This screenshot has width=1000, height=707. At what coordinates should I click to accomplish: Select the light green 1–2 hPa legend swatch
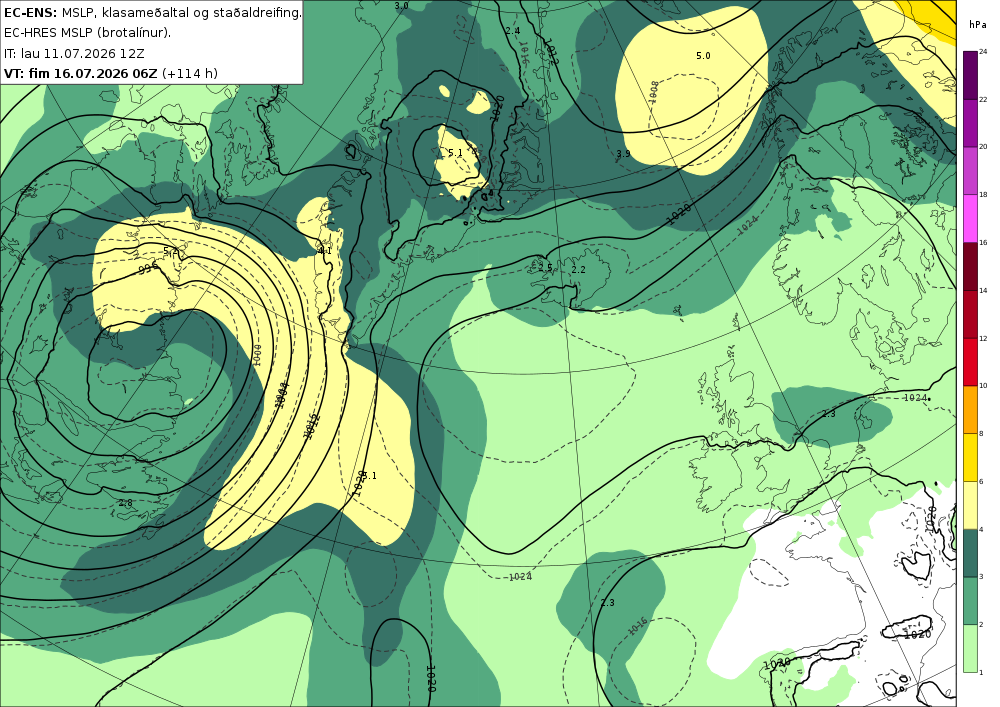pos(970,648)
